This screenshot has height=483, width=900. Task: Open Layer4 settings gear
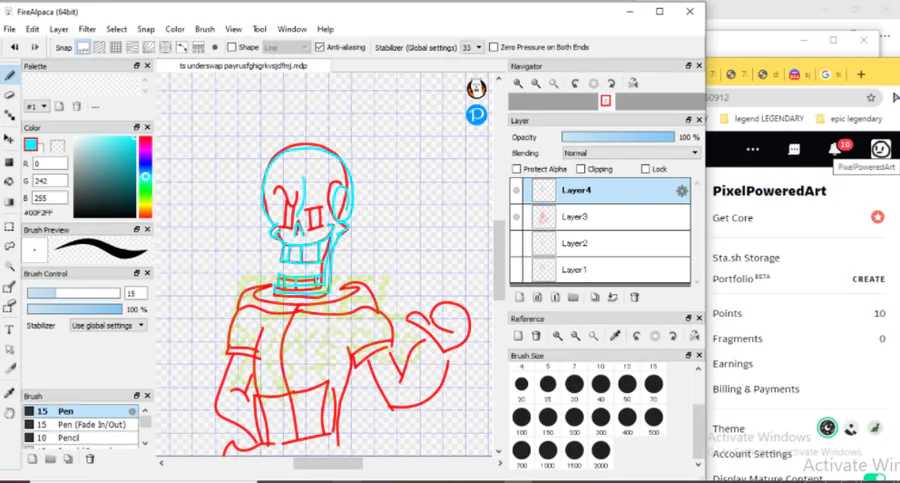[x=681, y=191]
